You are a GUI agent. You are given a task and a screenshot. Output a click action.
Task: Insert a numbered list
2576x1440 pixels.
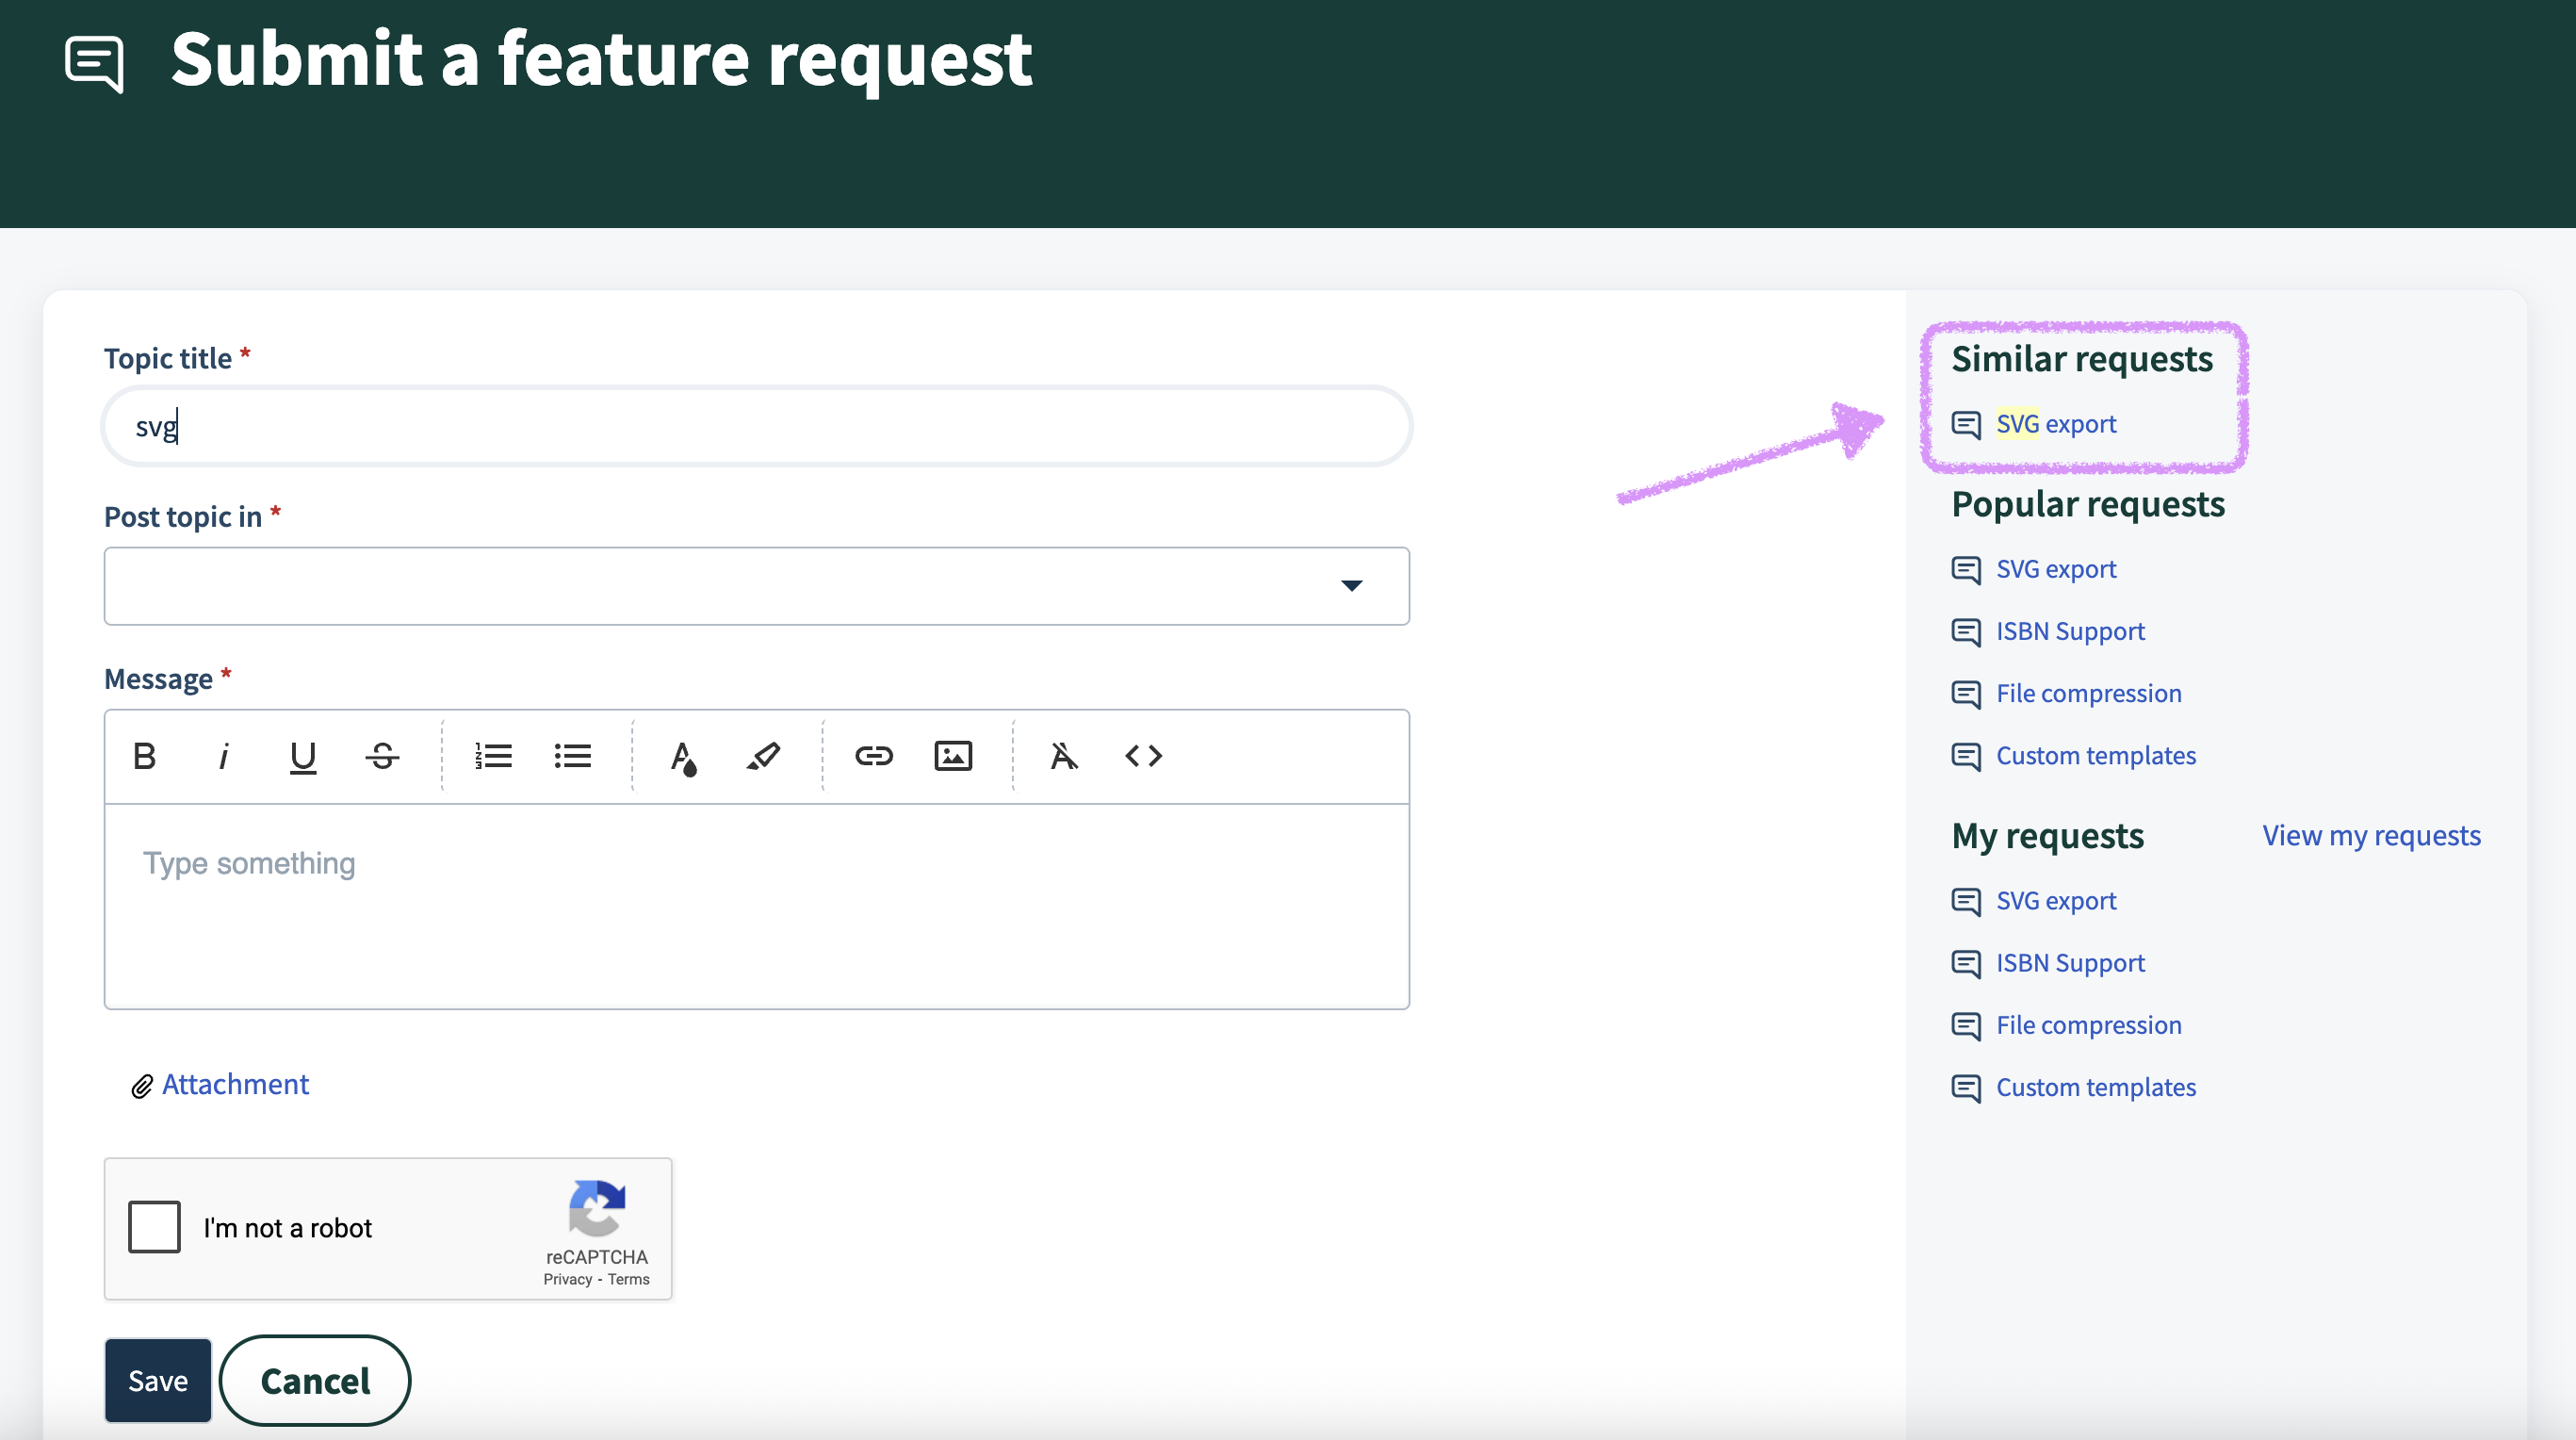tap(493, 756)
